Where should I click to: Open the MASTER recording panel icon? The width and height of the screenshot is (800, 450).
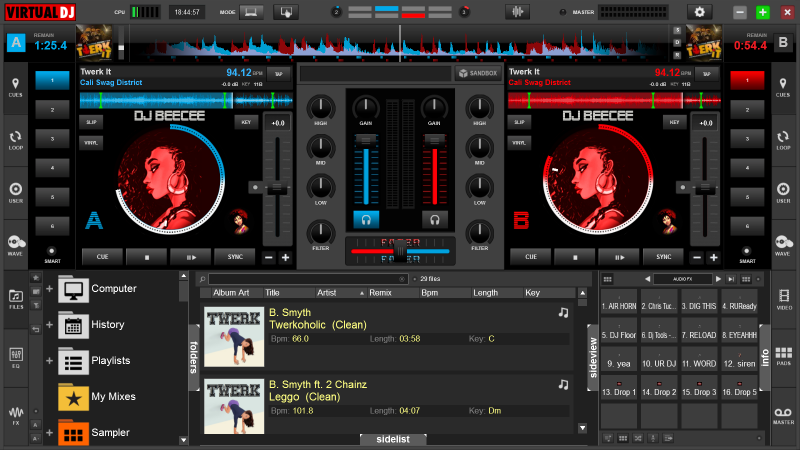[784, 415]
